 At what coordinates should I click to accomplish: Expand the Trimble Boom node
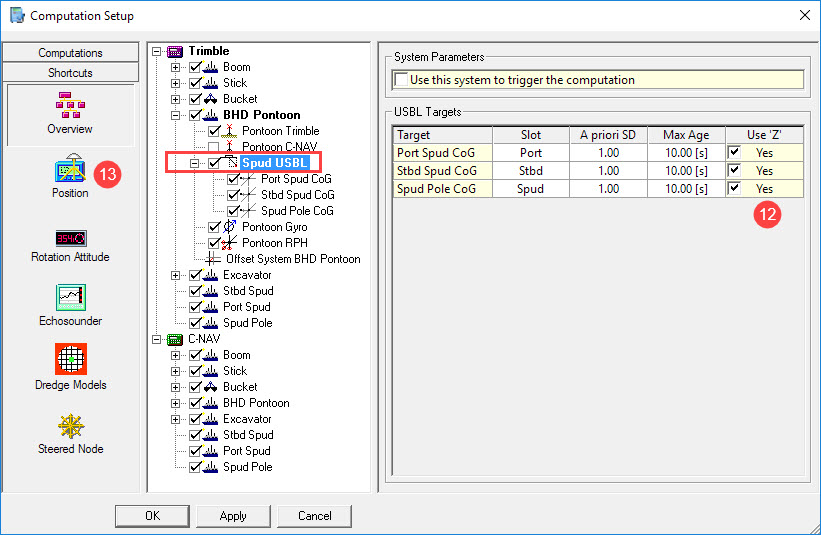(x=175, y=67)
